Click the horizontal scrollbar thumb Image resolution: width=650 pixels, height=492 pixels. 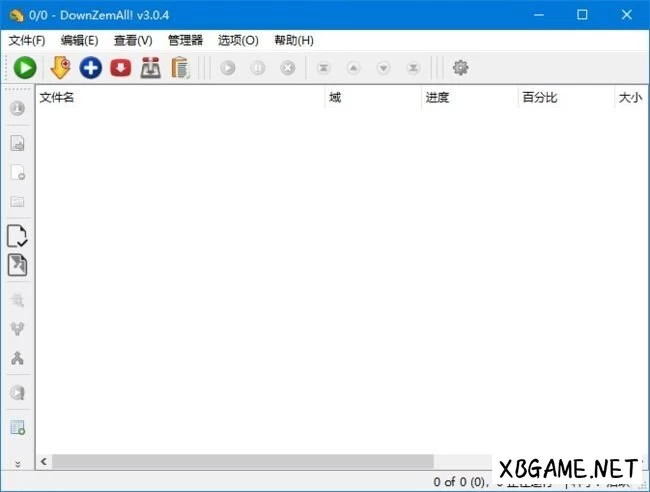click(240, 462)
